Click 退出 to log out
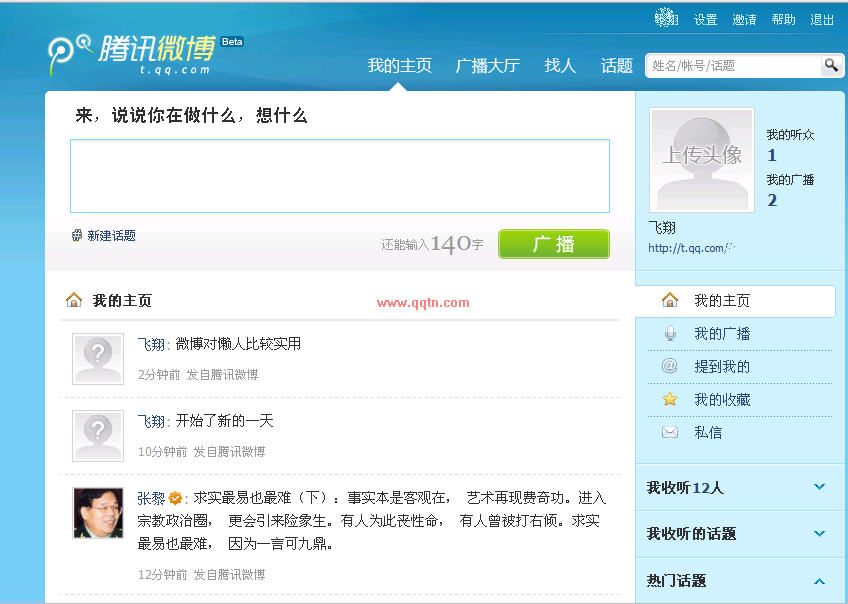The image size is (848, 604). [822, 20]
